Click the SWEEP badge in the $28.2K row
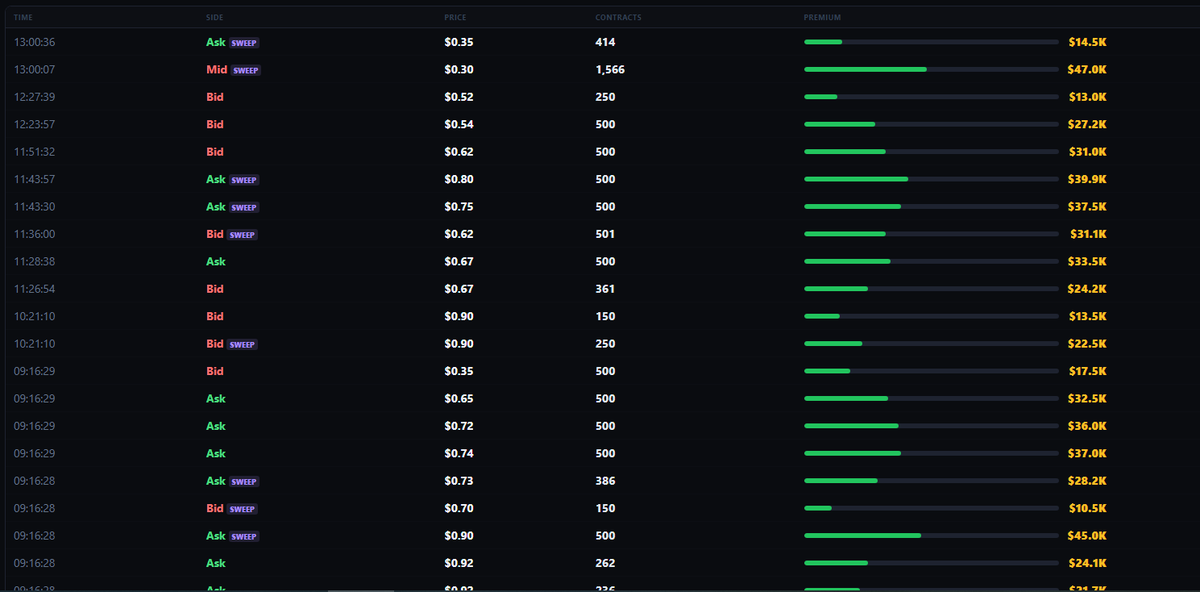The width and height of the screenshot is (1200, 592). 245,481
